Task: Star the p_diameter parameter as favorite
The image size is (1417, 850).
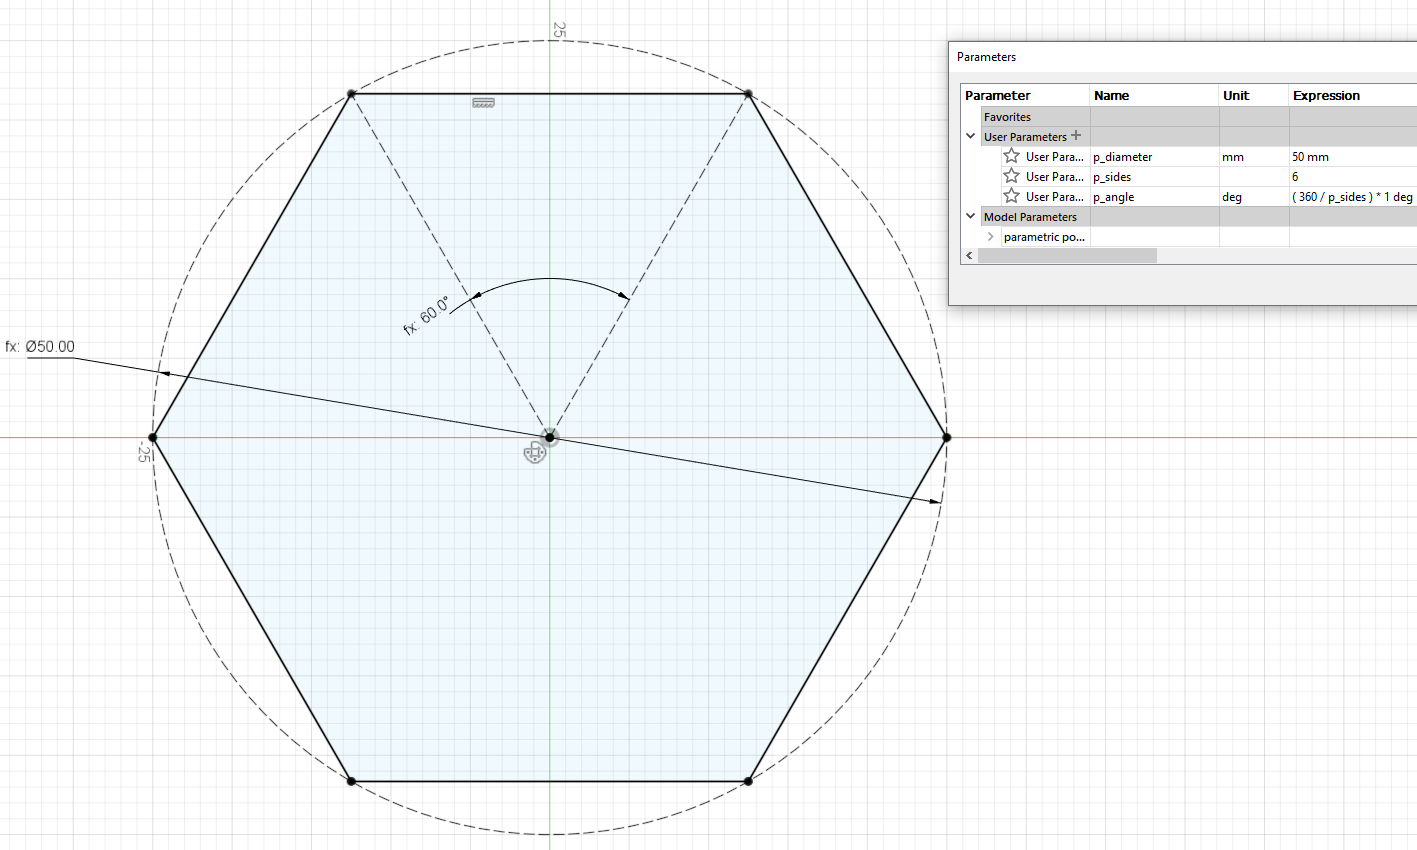Action: point(1011,156)
